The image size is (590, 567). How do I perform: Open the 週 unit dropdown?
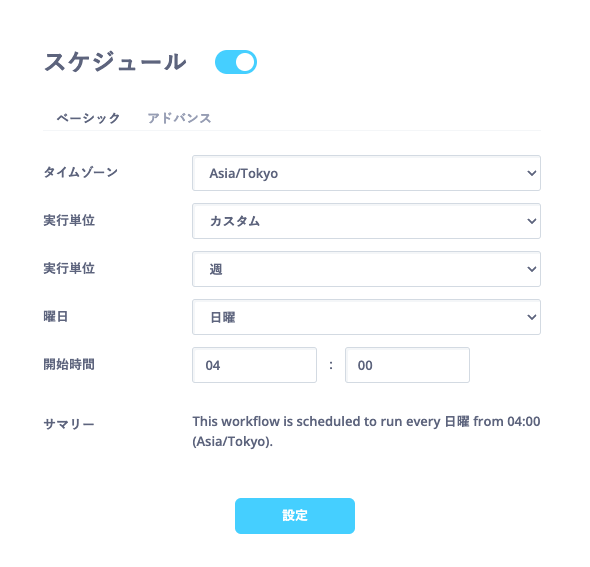click(366, 269)
